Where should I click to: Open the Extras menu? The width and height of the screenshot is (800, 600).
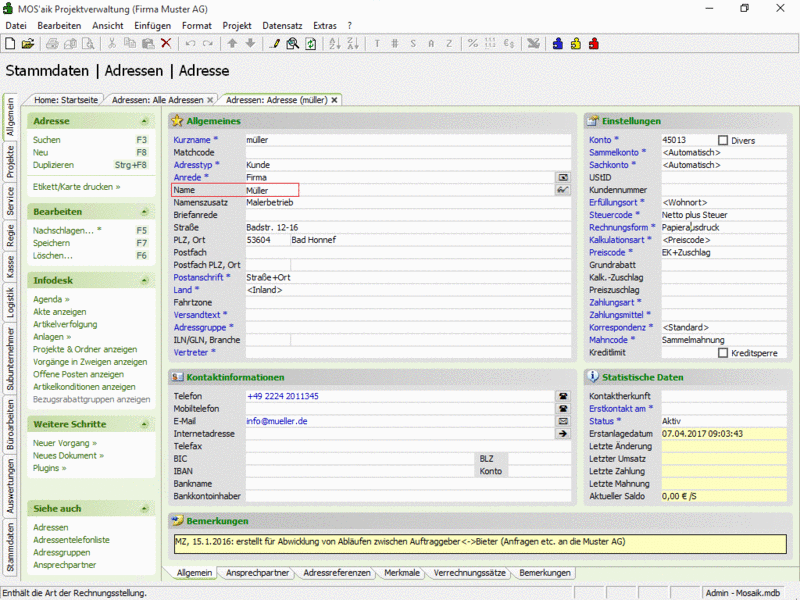tap(325, 26)
